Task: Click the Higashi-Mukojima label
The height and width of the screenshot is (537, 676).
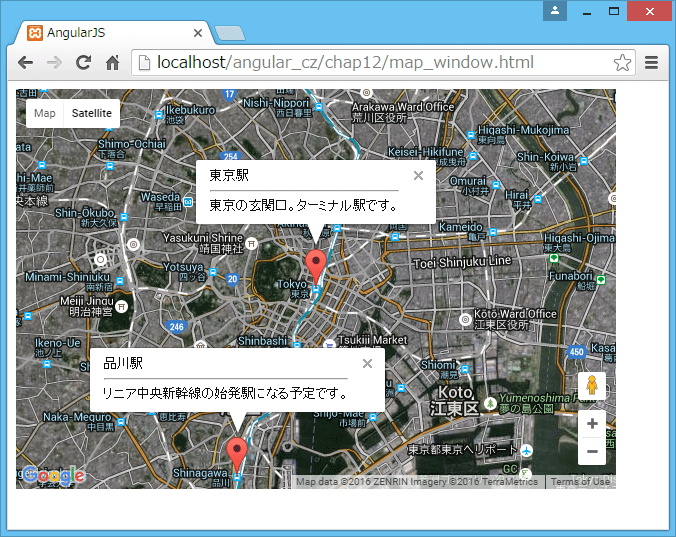Action: point(523,130)
